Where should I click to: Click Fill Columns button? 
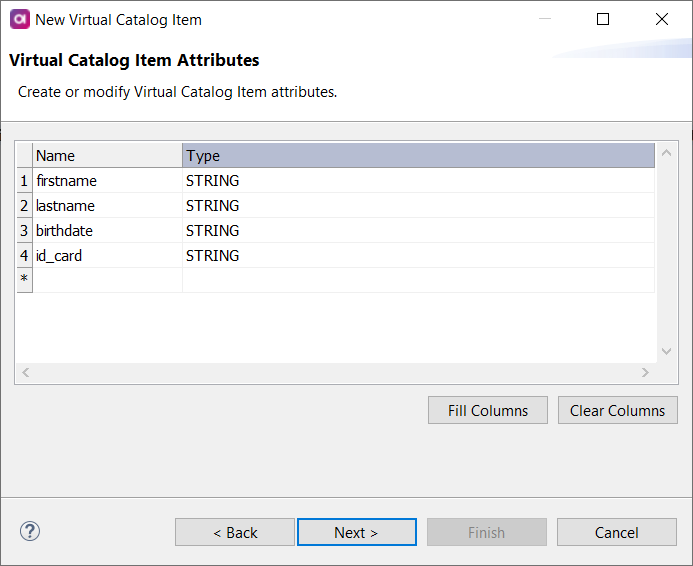pos(487,410)
